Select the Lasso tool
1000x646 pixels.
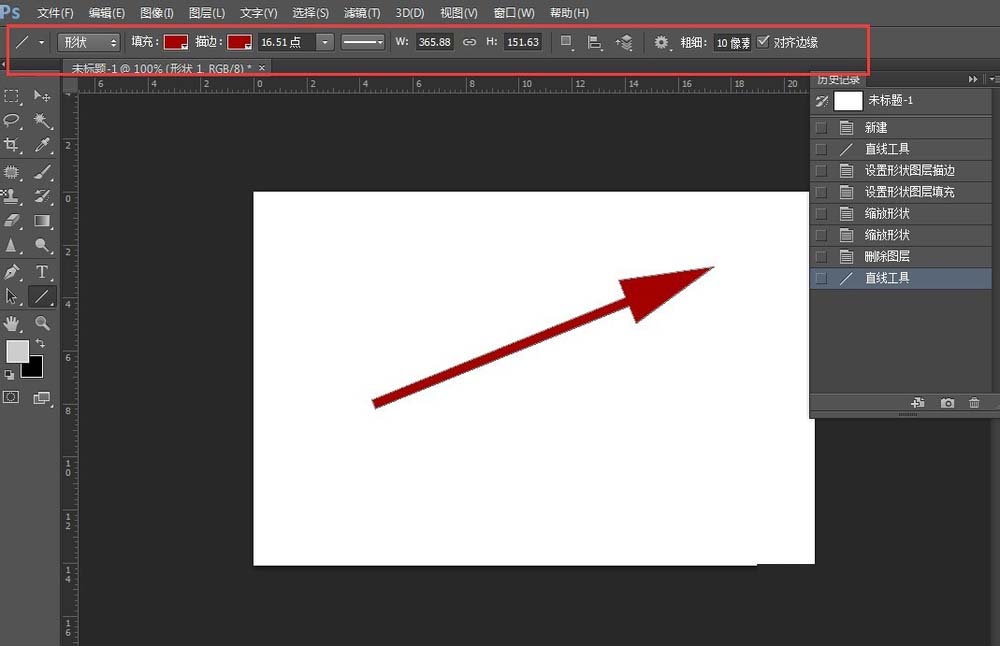coord(13,121)
